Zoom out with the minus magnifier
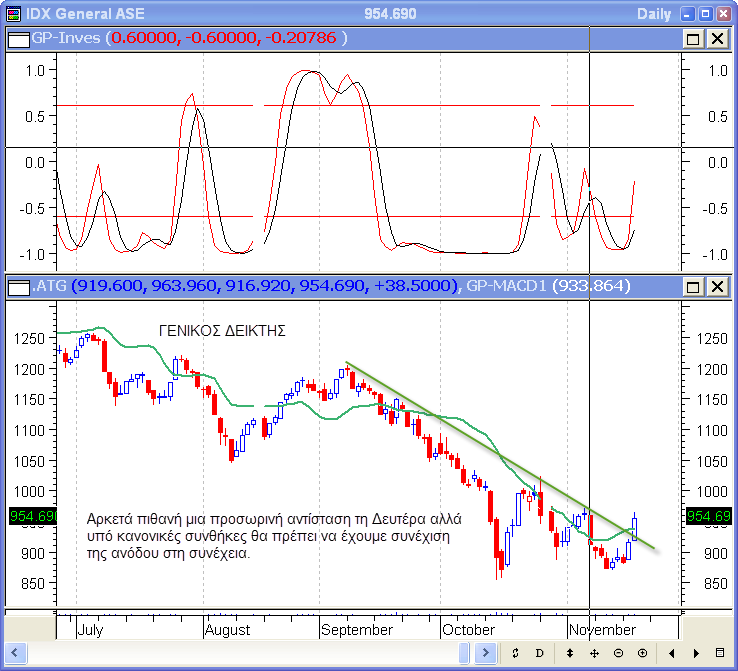 click(x=618, y=653)
